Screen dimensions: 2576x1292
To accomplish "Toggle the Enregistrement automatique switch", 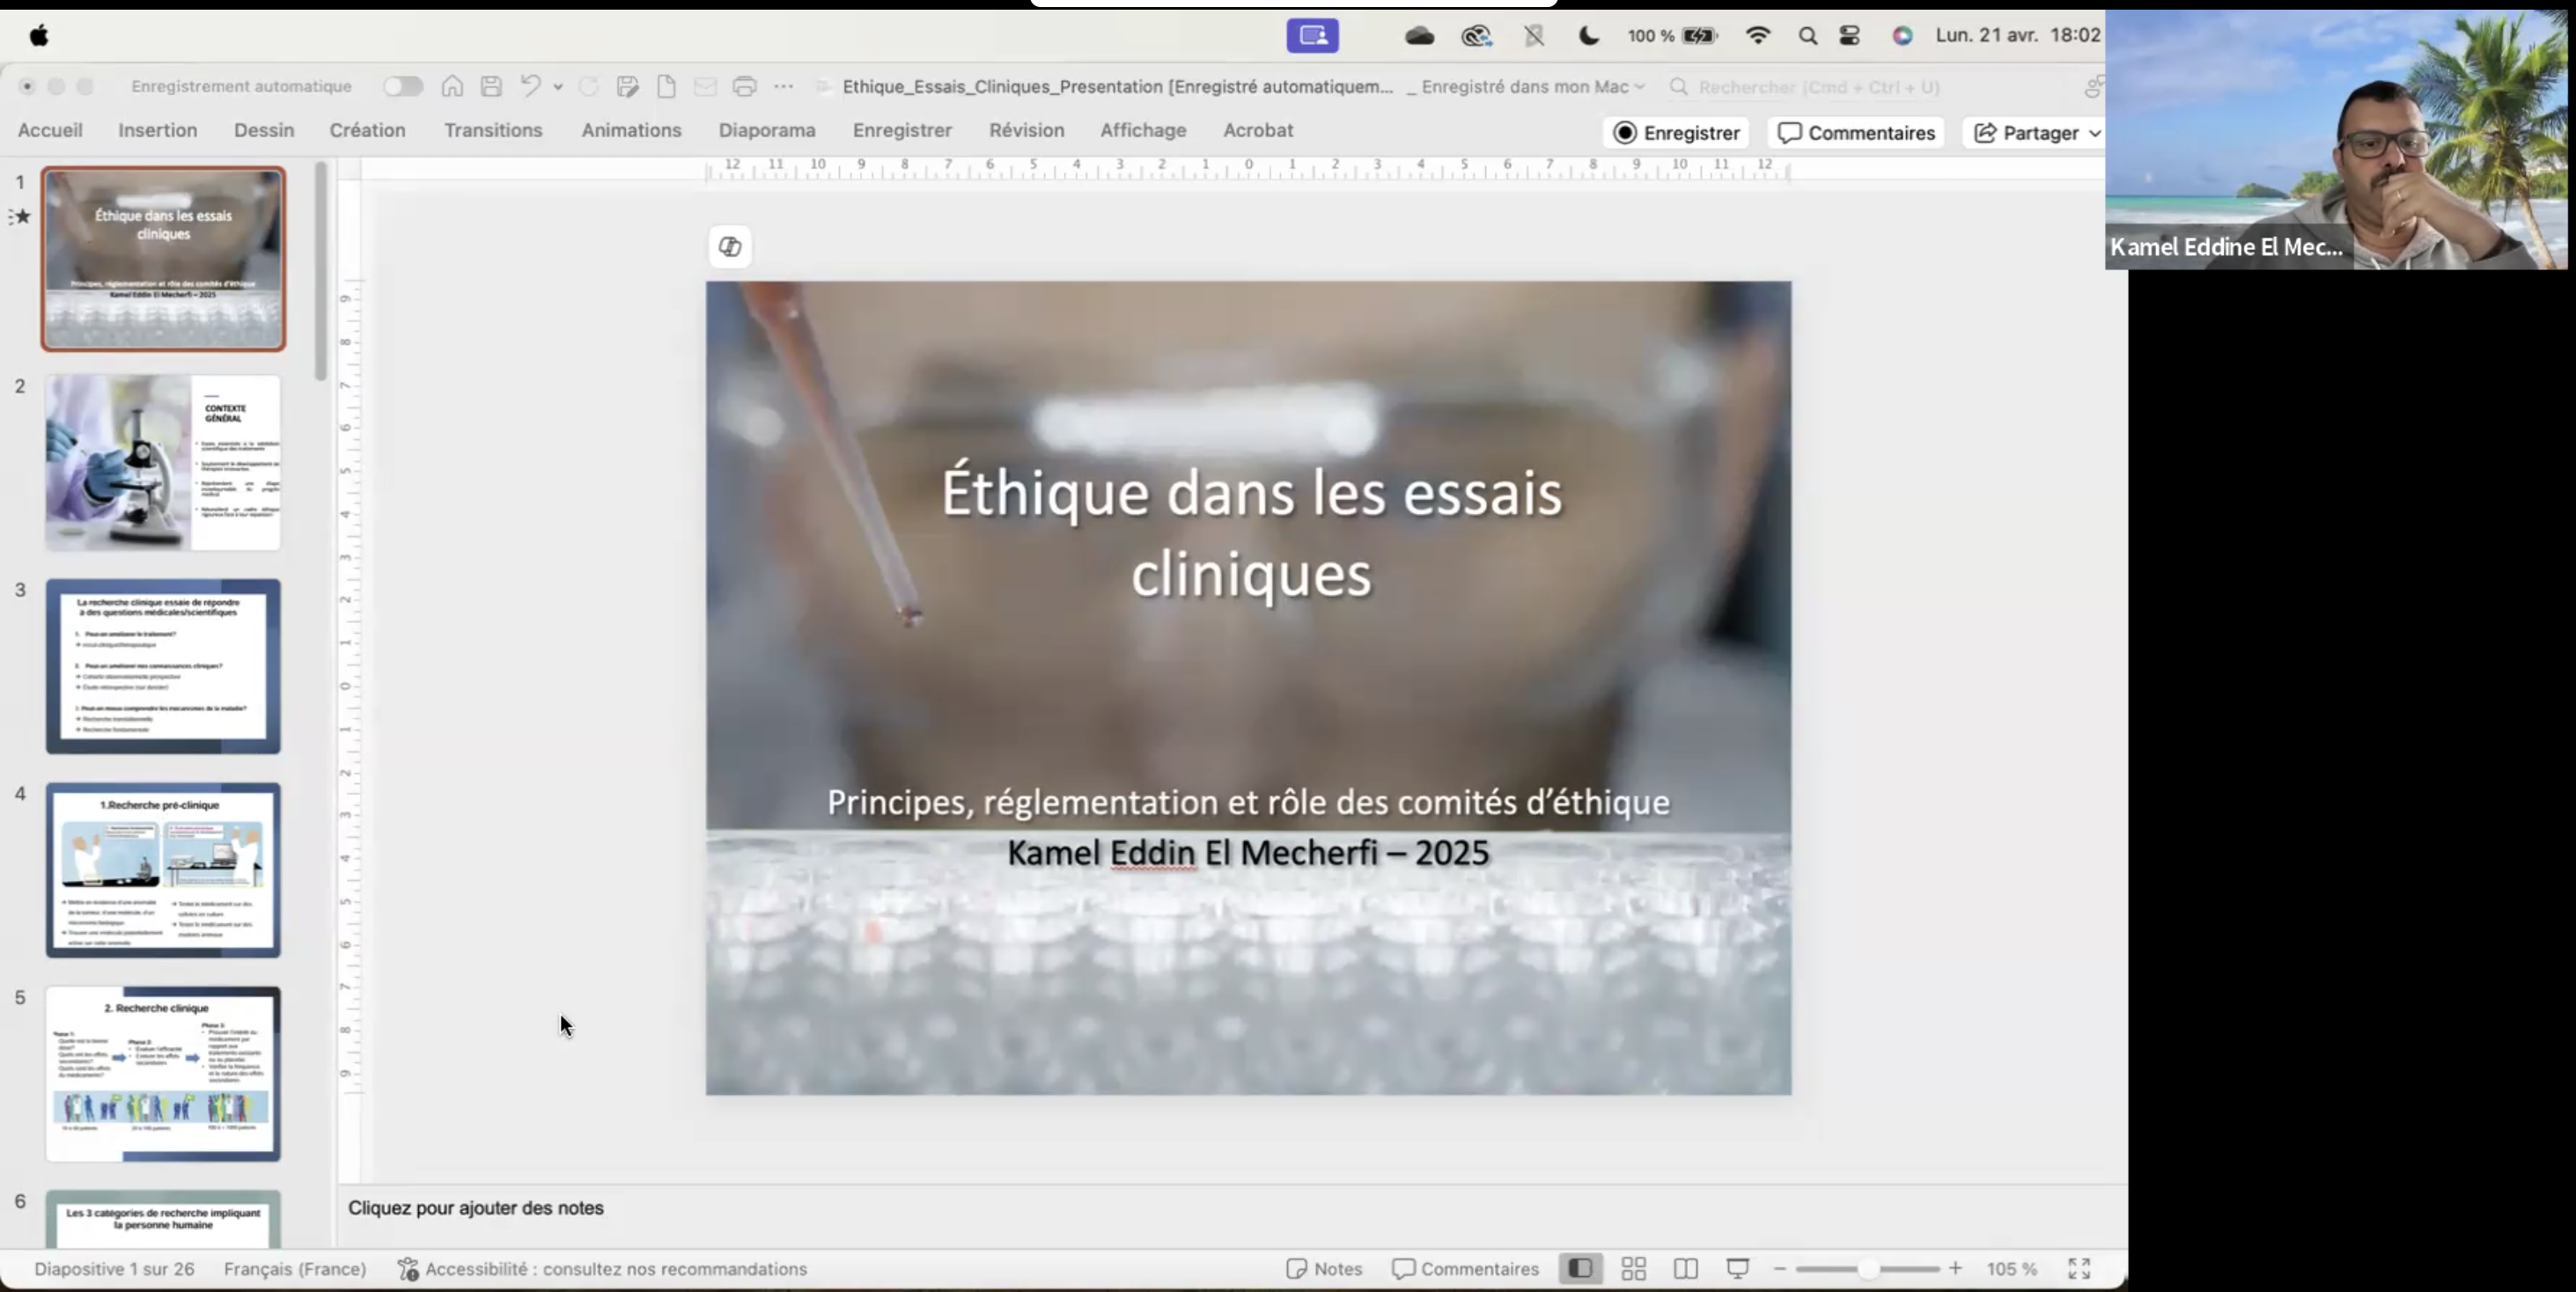I will pos(403,86).
